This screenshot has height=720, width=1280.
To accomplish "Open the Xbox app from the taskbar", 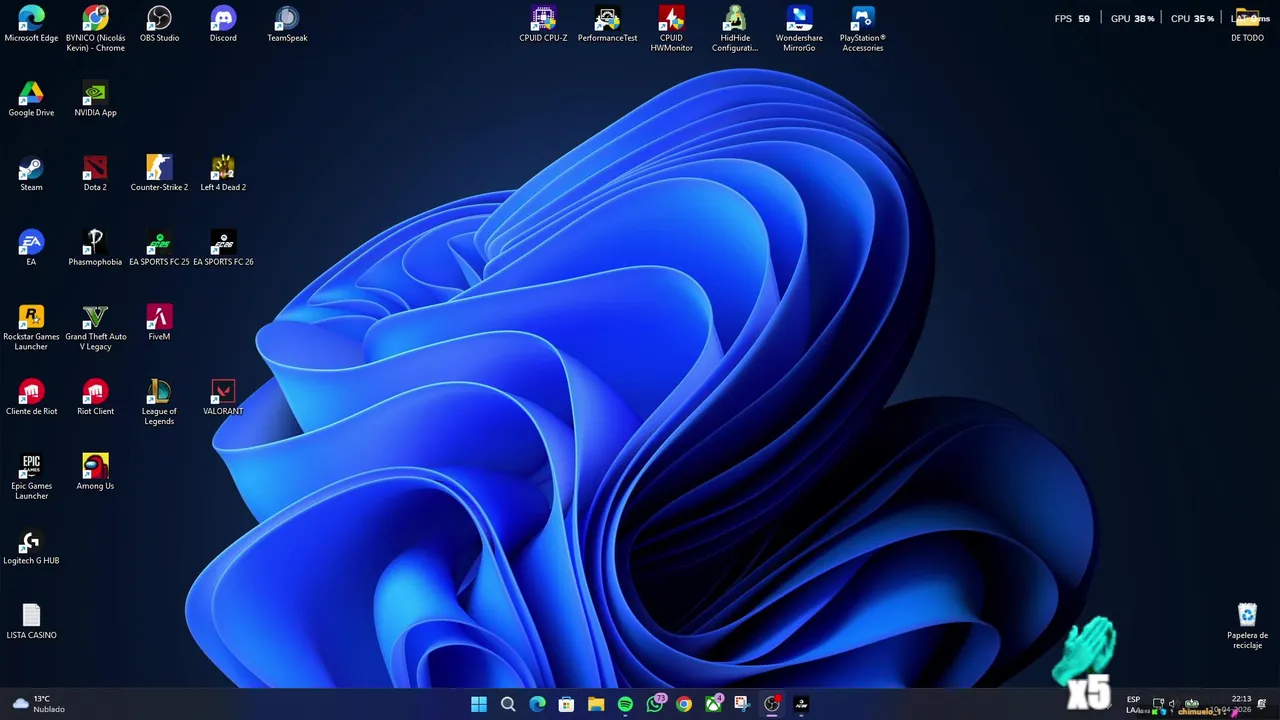I will 713,704.
